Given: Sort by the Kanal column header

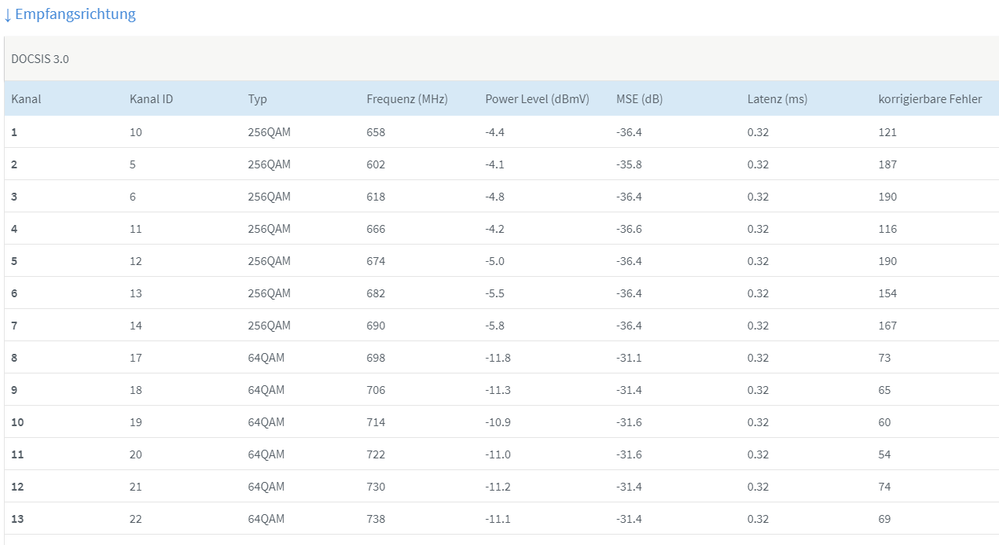Looking at the screenshot, I should [x=26, y=99].
